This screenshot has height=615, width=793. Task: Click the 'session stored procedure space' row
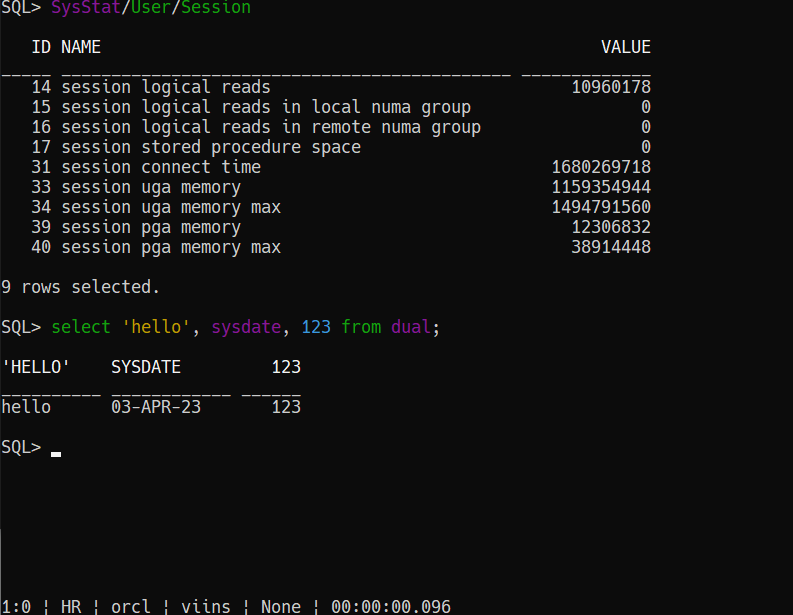[210, 147]
